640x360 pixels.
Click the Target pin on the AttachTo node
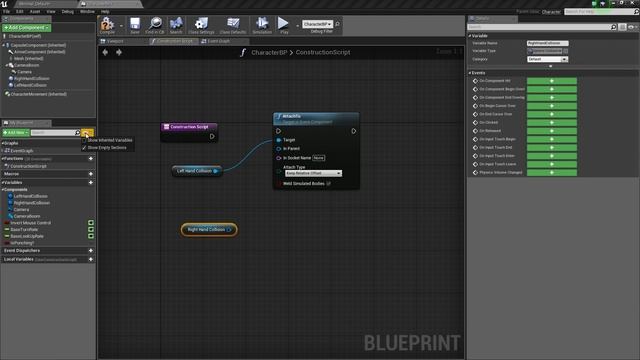[x=279, y=140]
